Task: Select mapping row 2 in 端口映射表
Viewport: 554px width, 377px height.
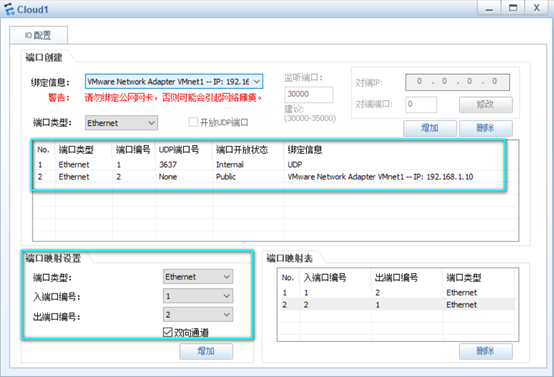Action: click(x=397, y=305)
